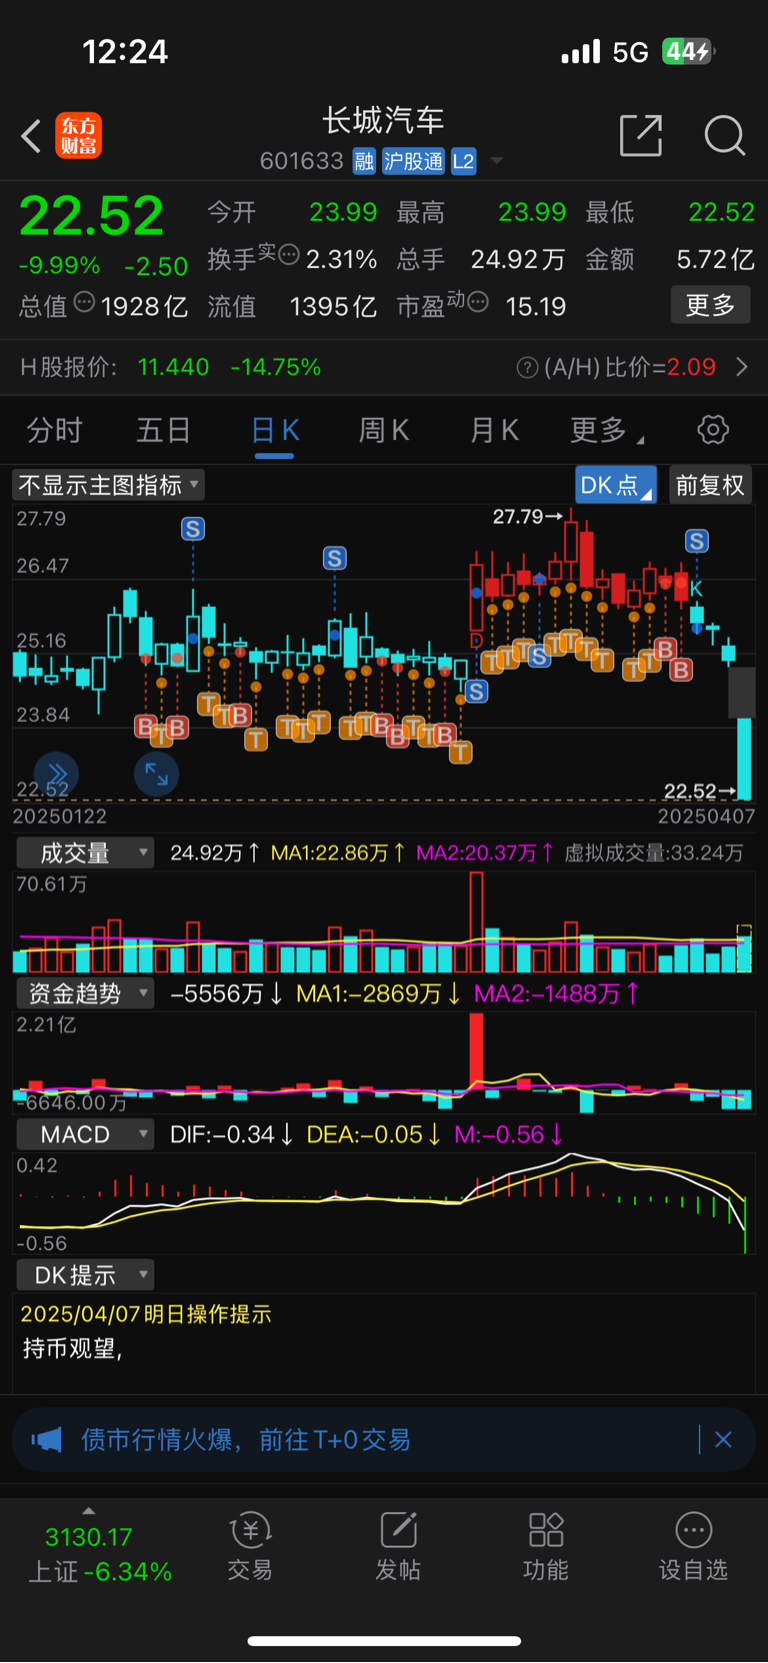Open the 更多 chart periods menu
The width and height of the screenshot is (768, 1663).
coord(605,431)
